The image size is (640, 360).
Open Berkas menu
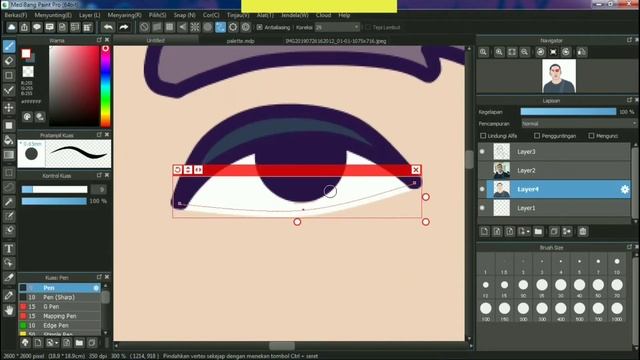16,15
